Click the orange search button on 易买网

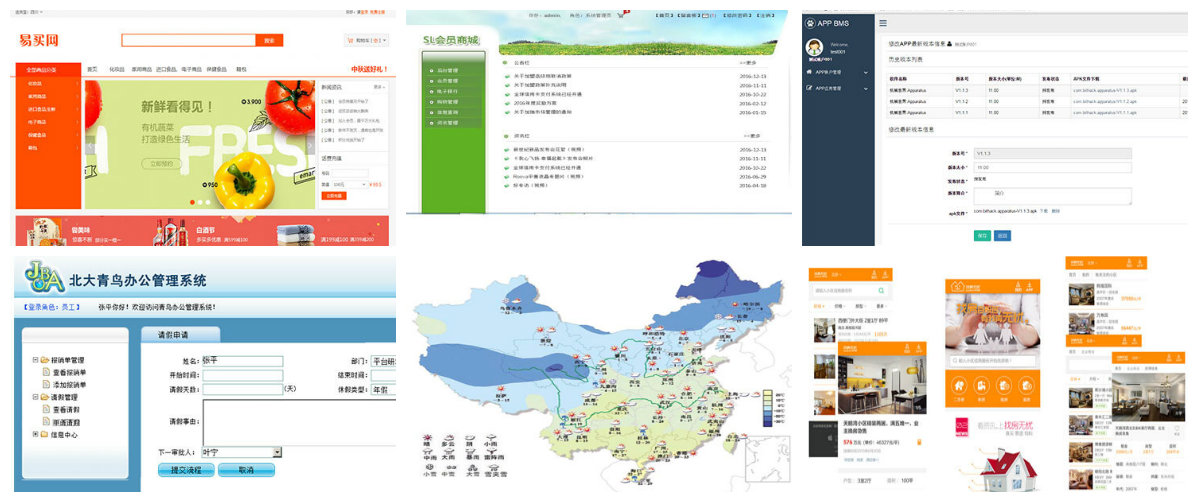click(x=269, y=41)
